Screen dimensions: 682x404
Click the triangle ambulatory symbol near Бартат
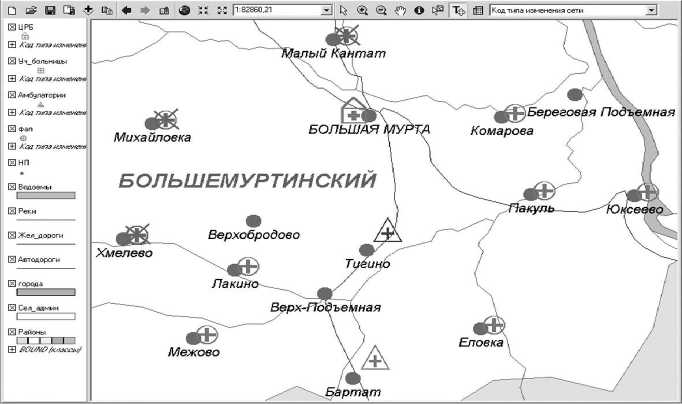[x=375, y=358]
